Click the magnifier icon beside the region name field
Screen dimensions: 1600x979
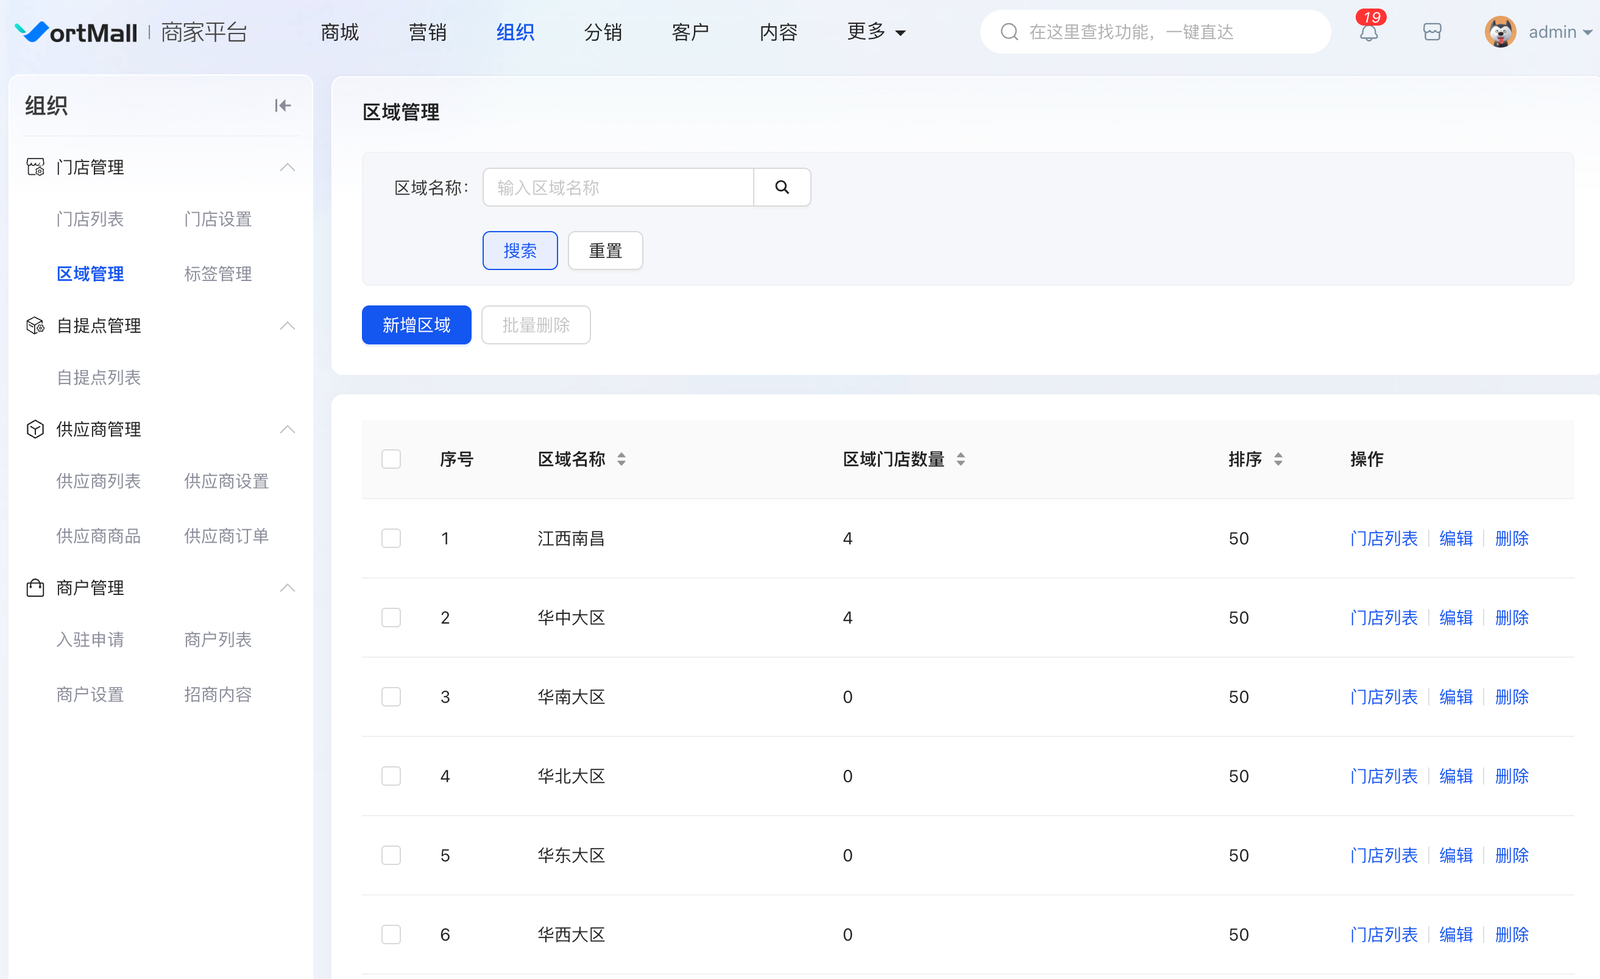coord(782,188)
